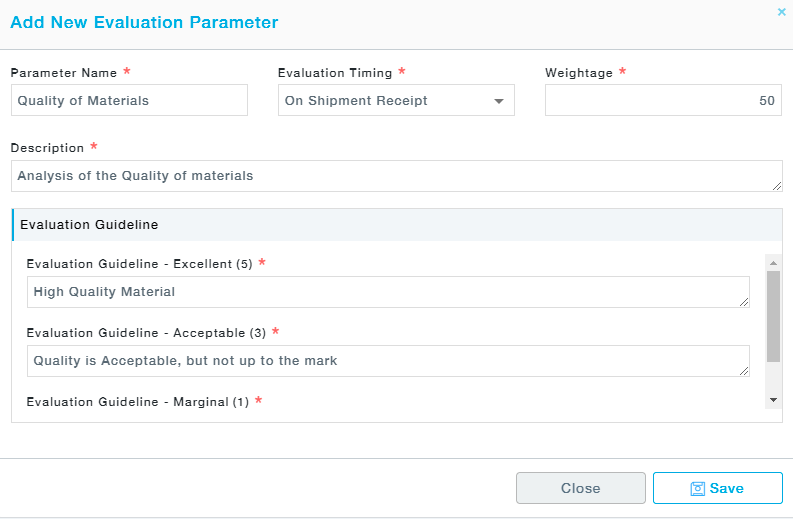Click the guideline panel scrollbar thumb
The width and height of the screenshot is (793, 519).
773,315
